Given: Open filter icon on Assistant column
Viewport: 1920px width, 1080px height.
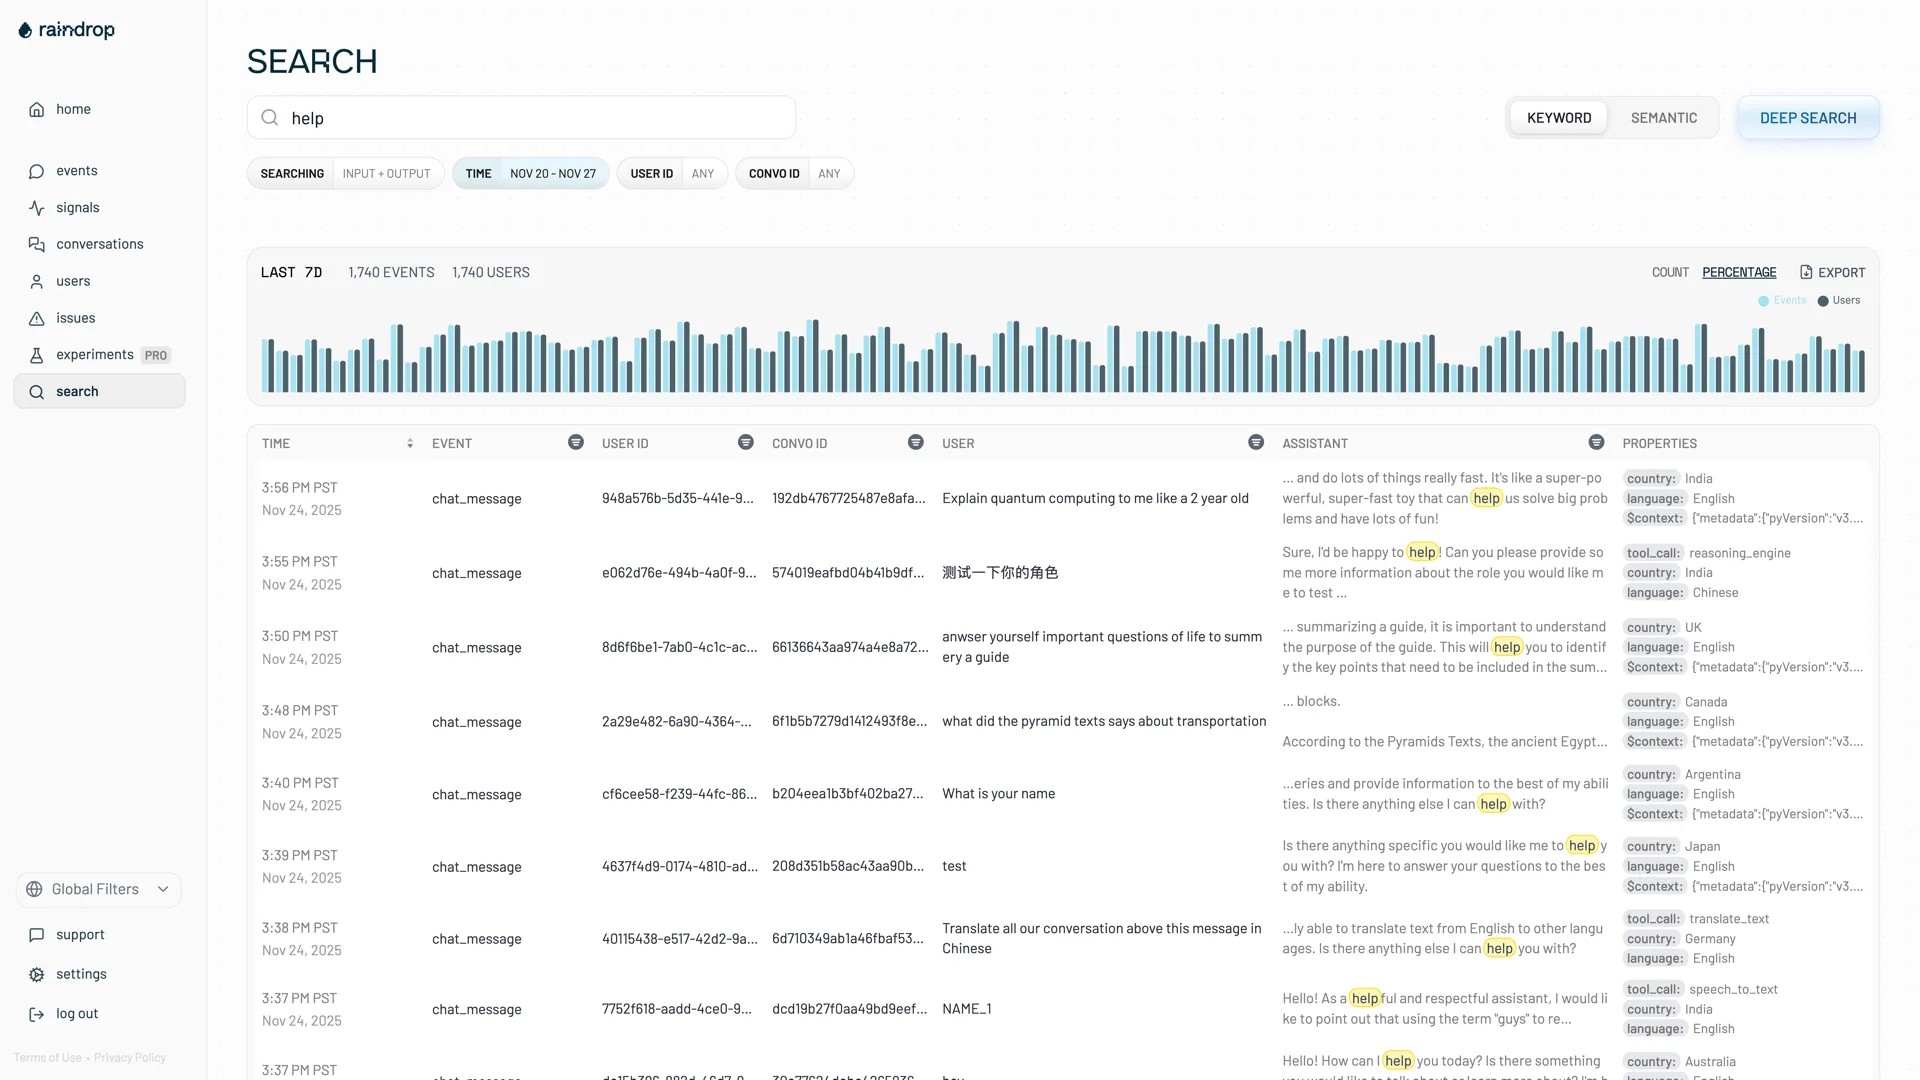Looking at the screenshot, I should pos(1596,443).
